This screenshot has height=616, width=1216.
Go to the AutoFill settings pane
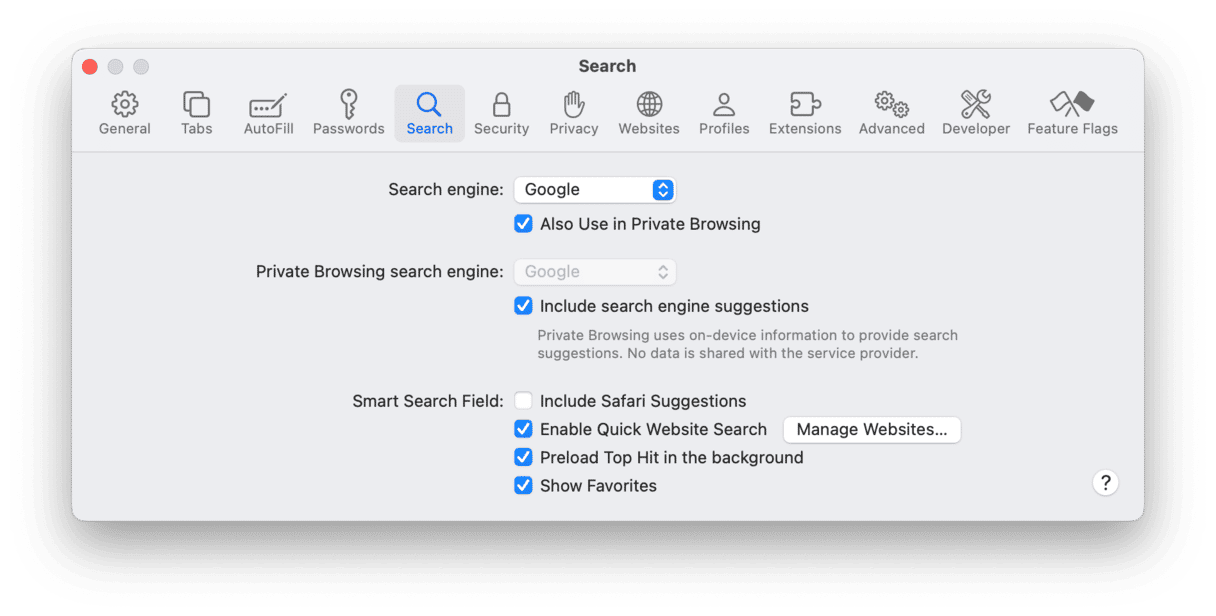[268, 105]
